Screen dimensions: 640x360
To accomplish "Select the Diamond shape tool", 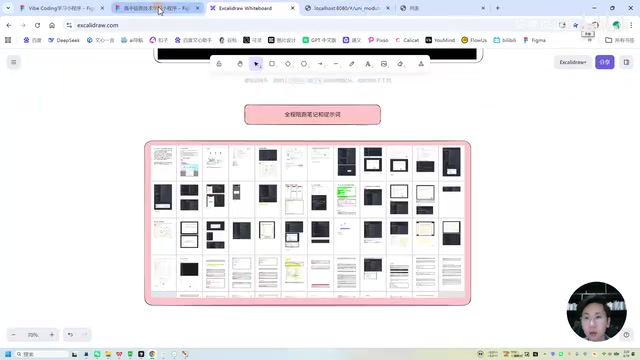I will click(x=288, y=64).
